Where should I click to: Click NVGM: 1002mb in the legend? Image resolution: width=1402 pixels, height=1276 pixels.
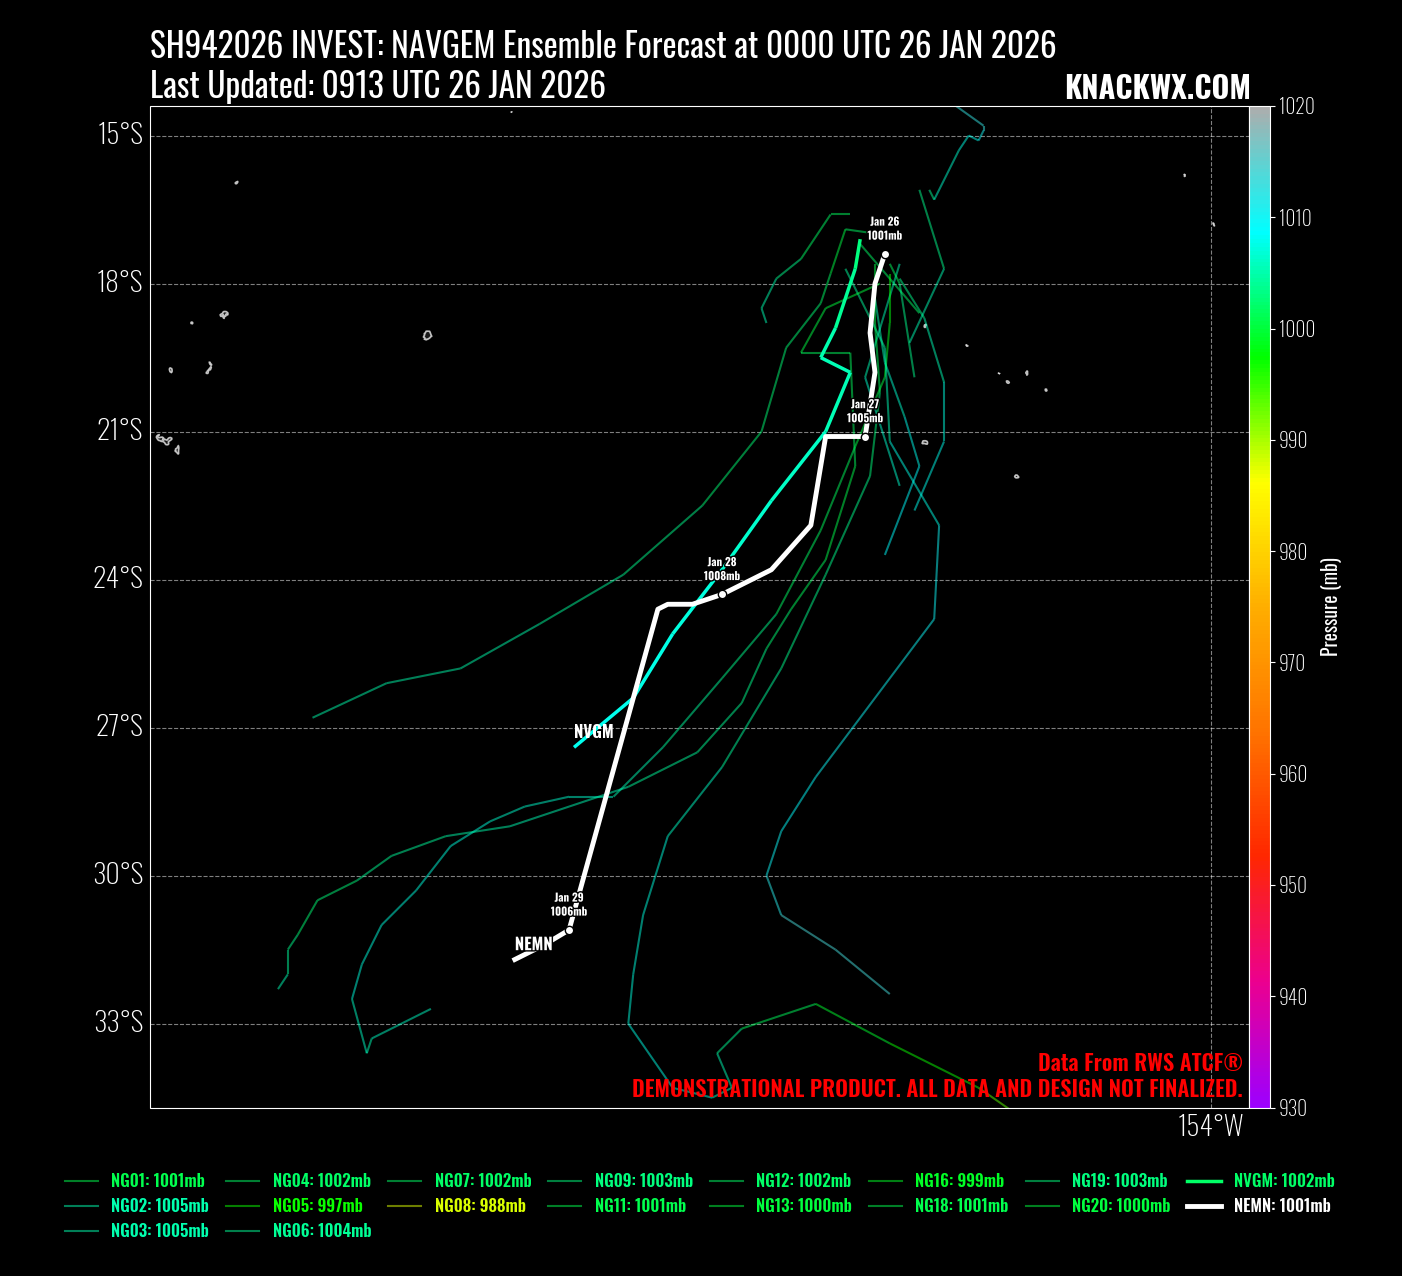1283,1181
